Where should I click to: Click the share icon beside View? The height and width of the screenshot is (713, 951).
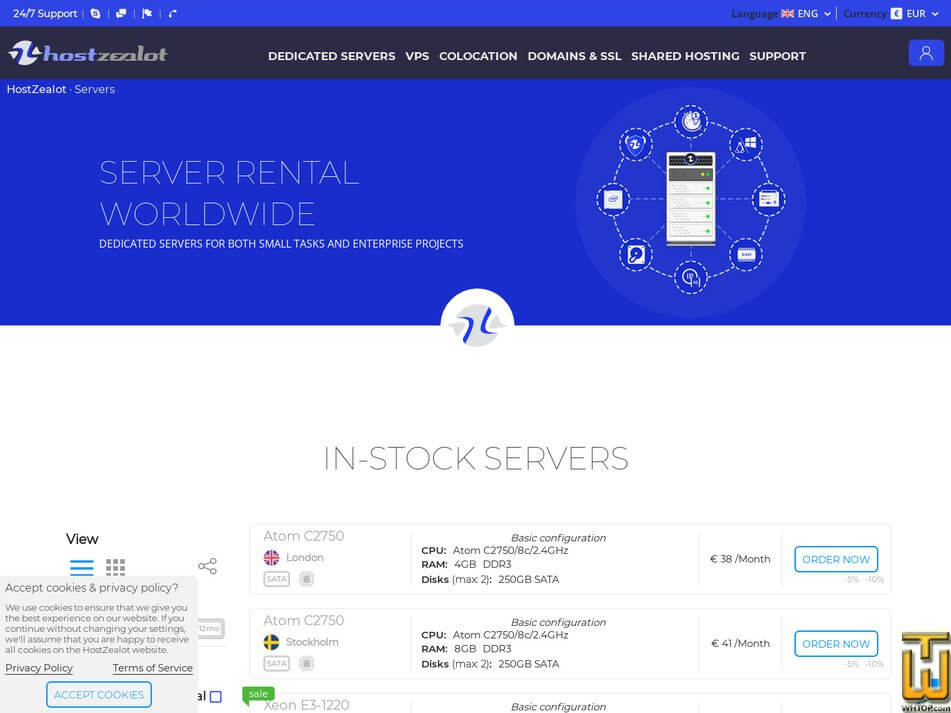pos(207,566)
